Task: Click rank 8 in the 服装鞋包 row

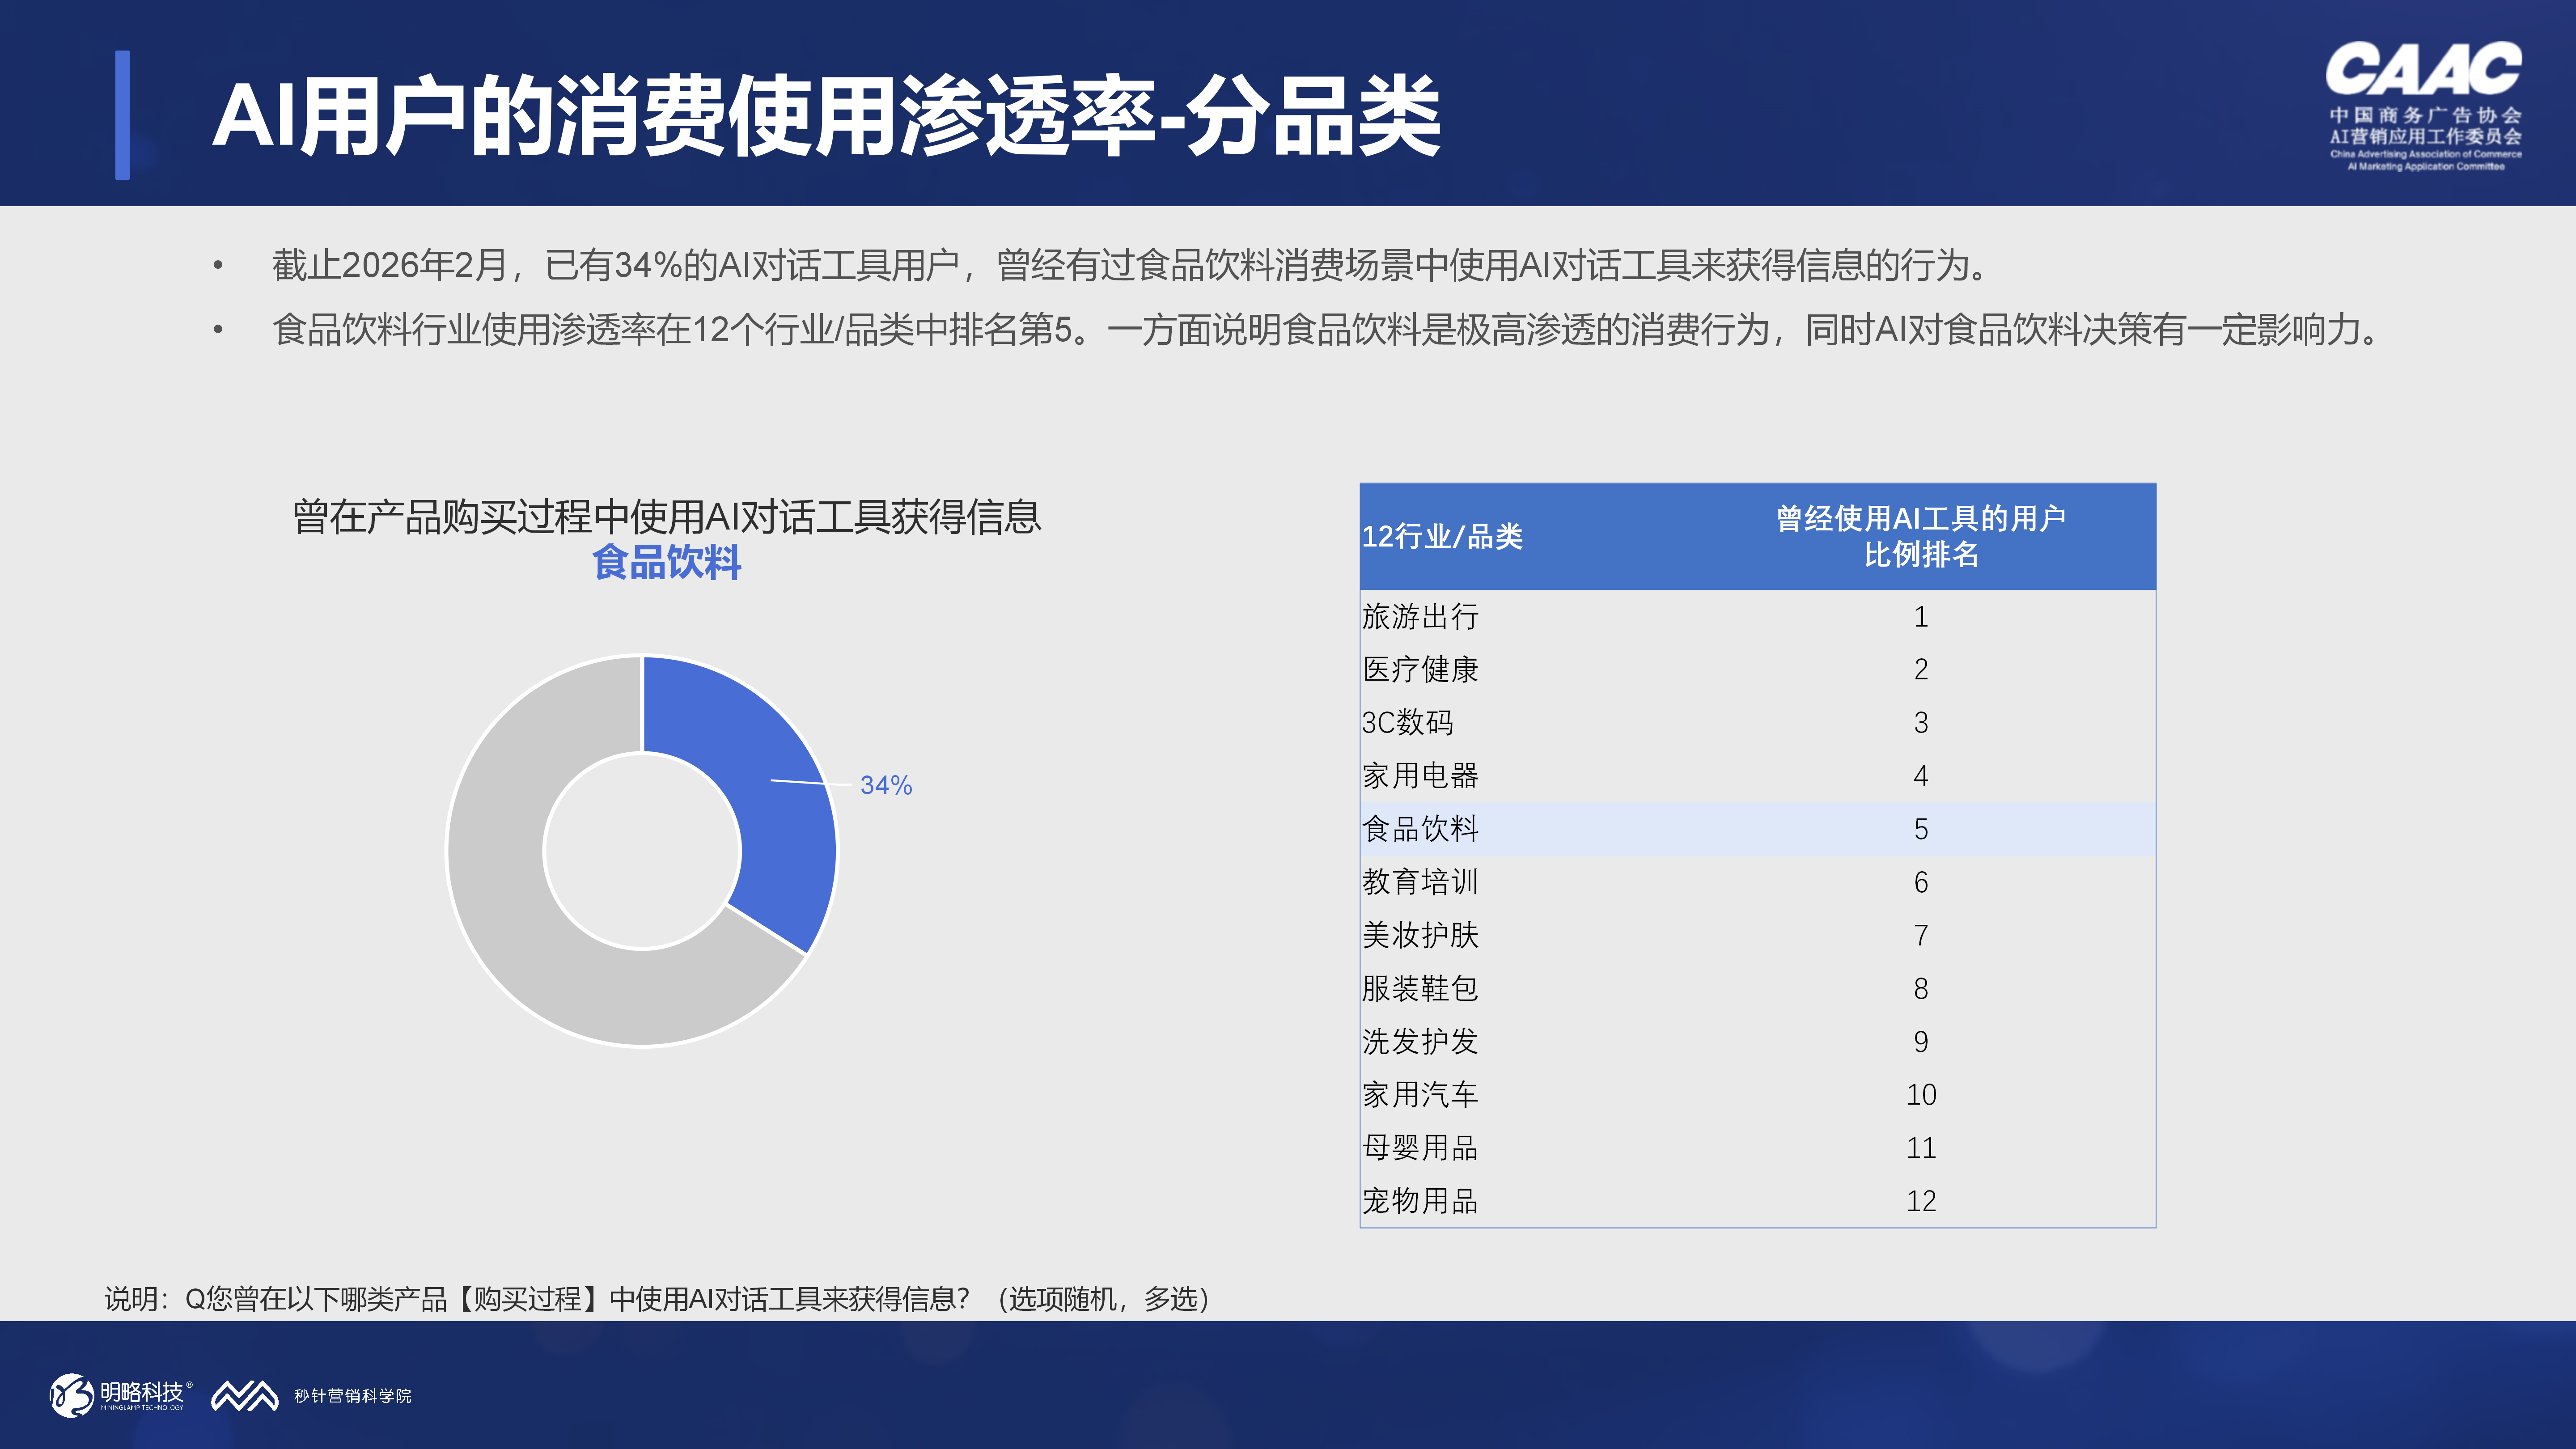Action: click(1921, 988)
